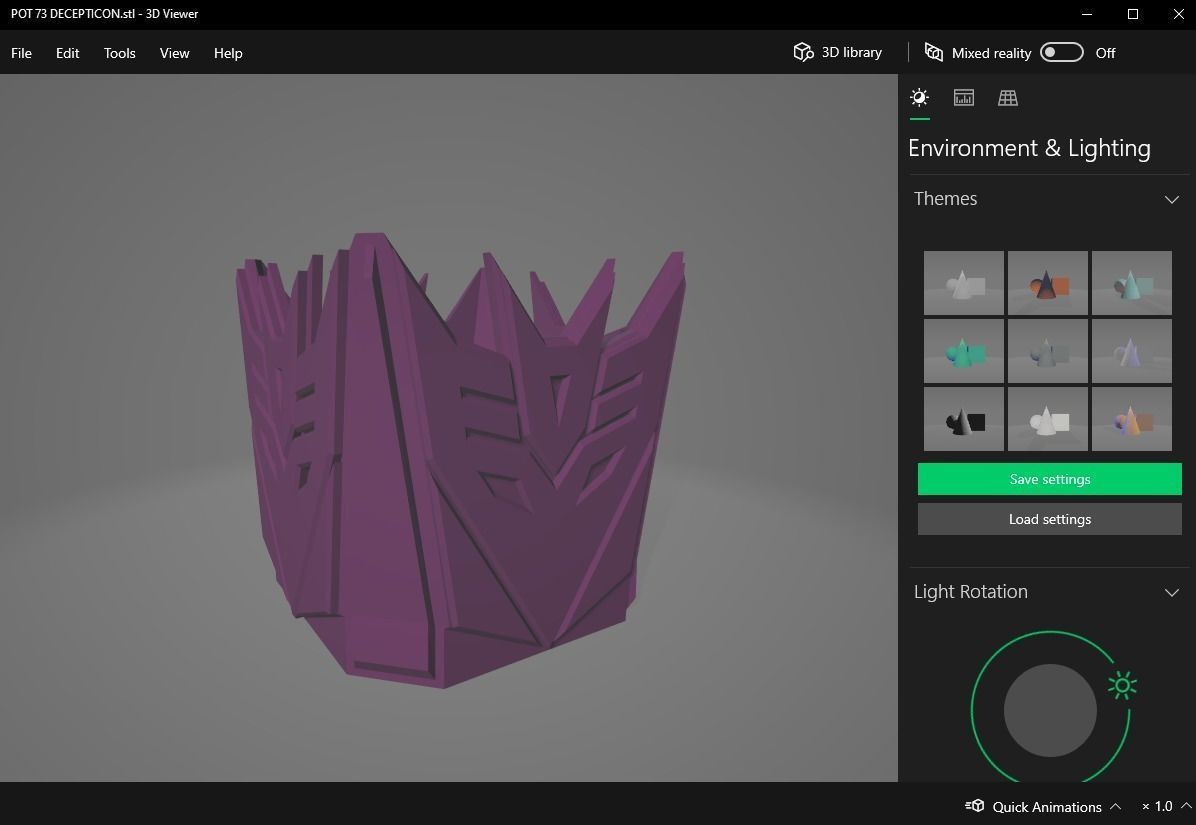The width and height of the screenshot is (1196, 825).
Task: Click the Load settings button
Action: (1050, 518)
